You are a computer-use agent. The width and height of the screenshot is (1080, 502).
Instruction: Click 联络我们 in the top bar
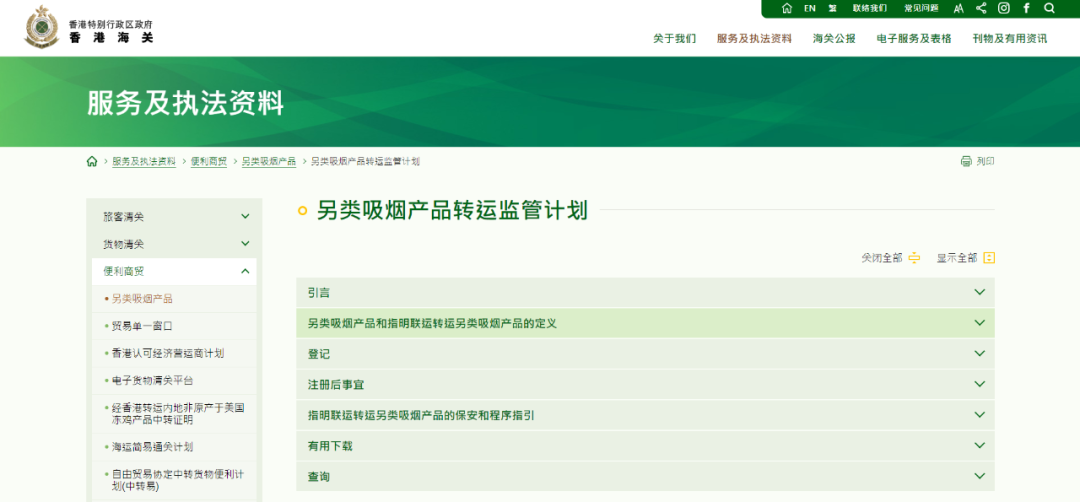pyautogui.click(x=869, y=8)
